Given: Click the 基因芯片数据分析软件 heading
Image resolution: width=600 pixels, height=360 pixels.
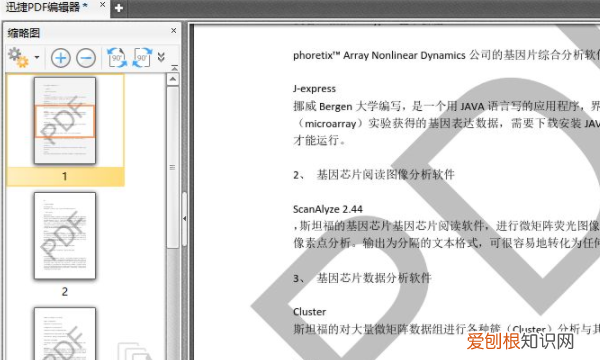Looking at the screenshot, I should tap(374, 278).
